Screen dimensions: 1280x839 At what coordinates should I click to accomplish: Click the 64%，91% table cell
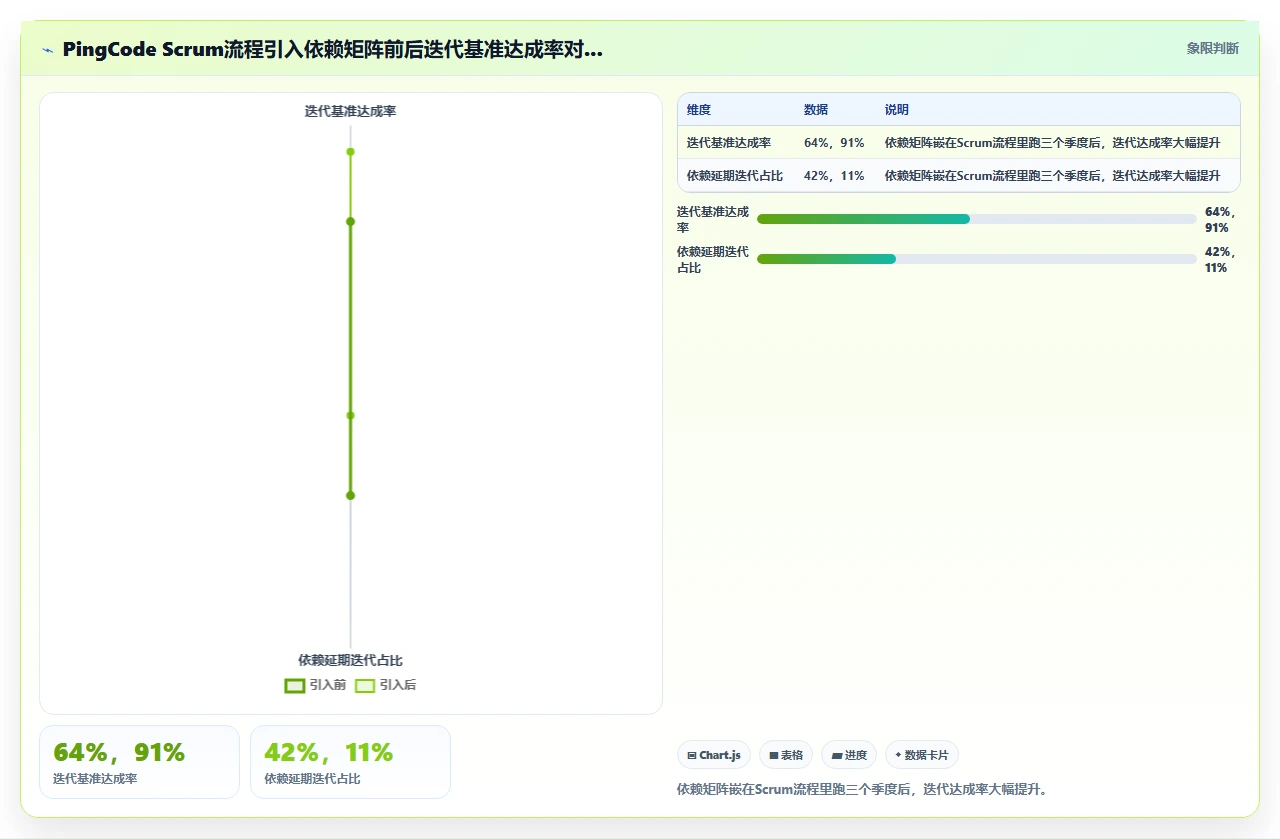(x=834, y=143)
